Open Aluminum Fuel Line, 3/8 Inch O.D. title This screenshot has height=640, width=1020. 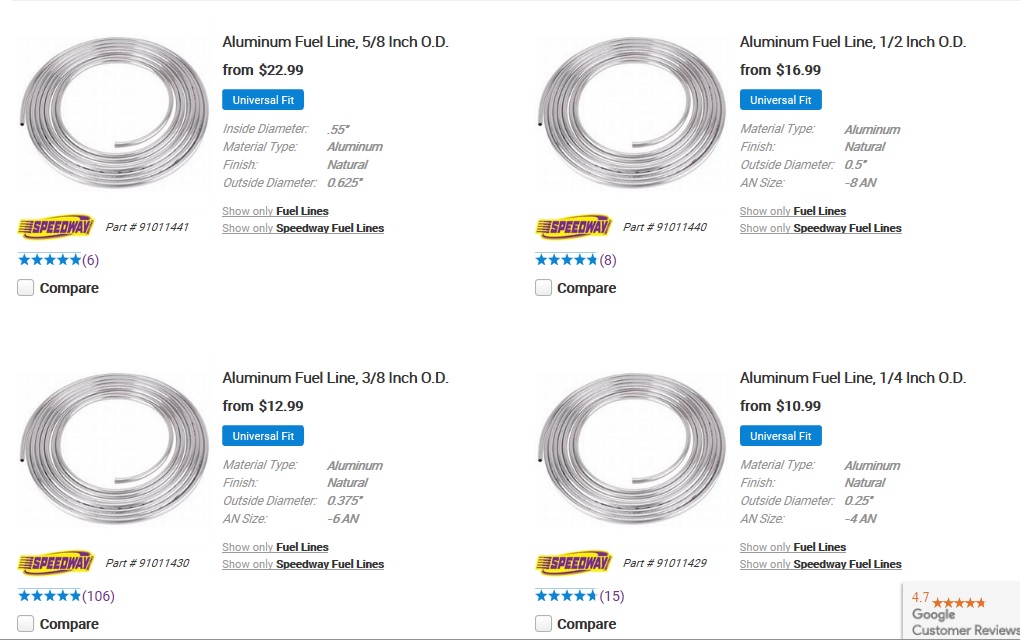[x=336, y=378]
